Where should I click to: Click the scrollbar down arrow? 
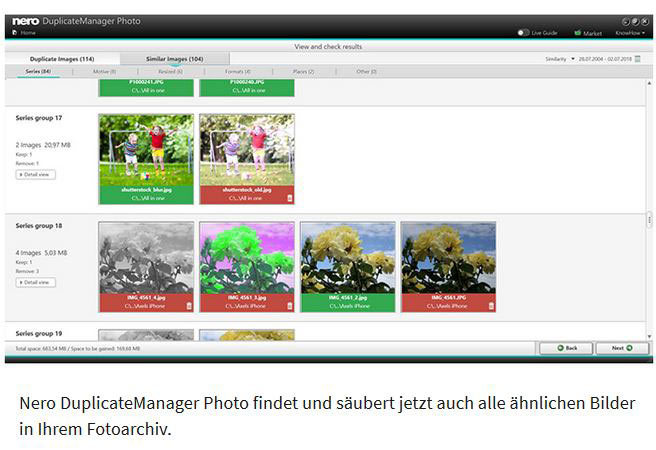649,336
